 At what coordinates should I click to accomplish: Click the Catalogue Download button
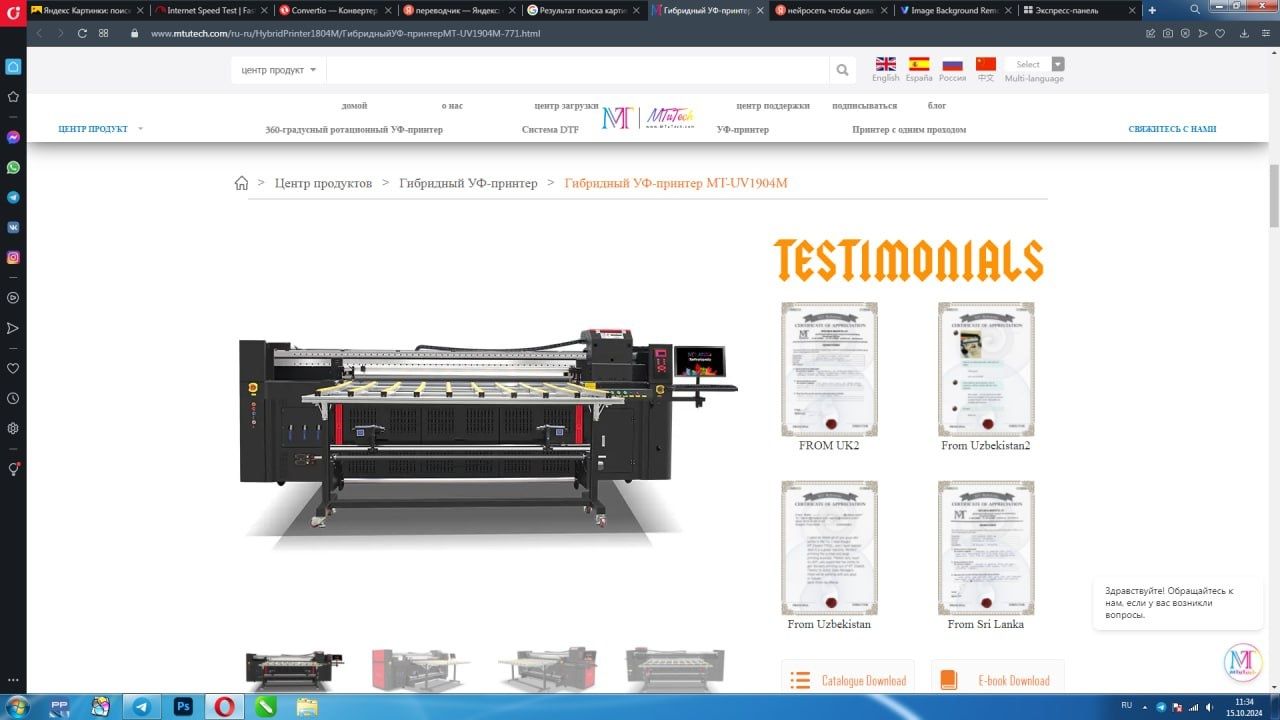click(849, 679)
